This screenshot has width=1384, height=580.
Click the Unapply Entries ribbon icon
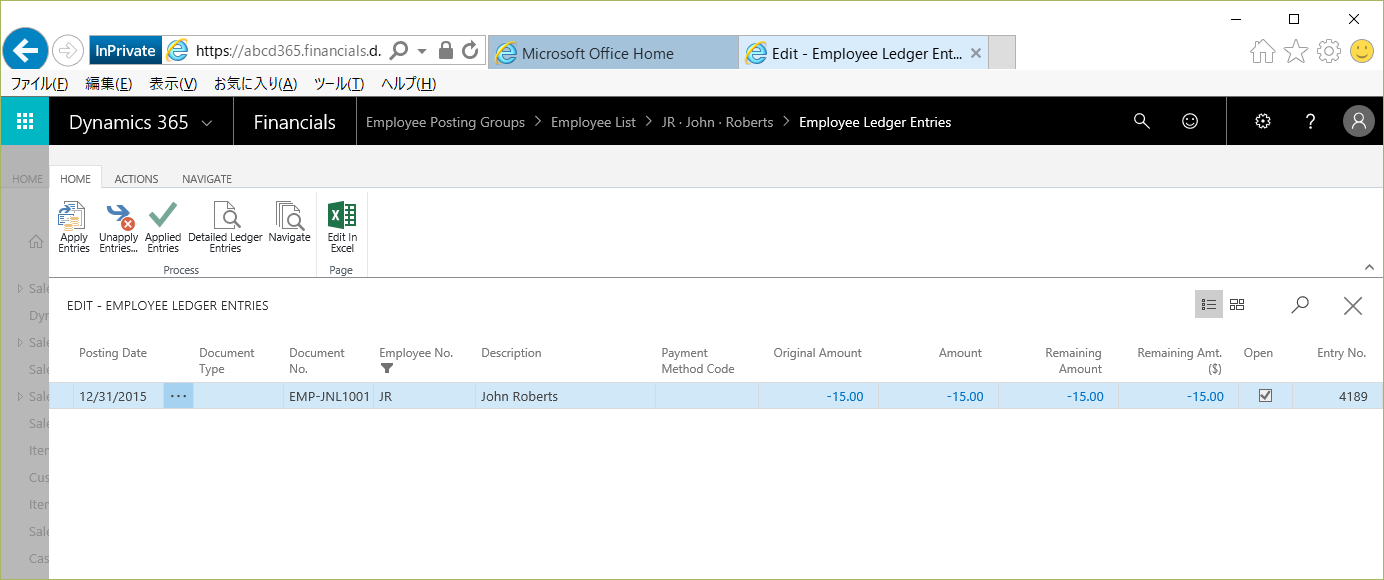tap(119, 227)
